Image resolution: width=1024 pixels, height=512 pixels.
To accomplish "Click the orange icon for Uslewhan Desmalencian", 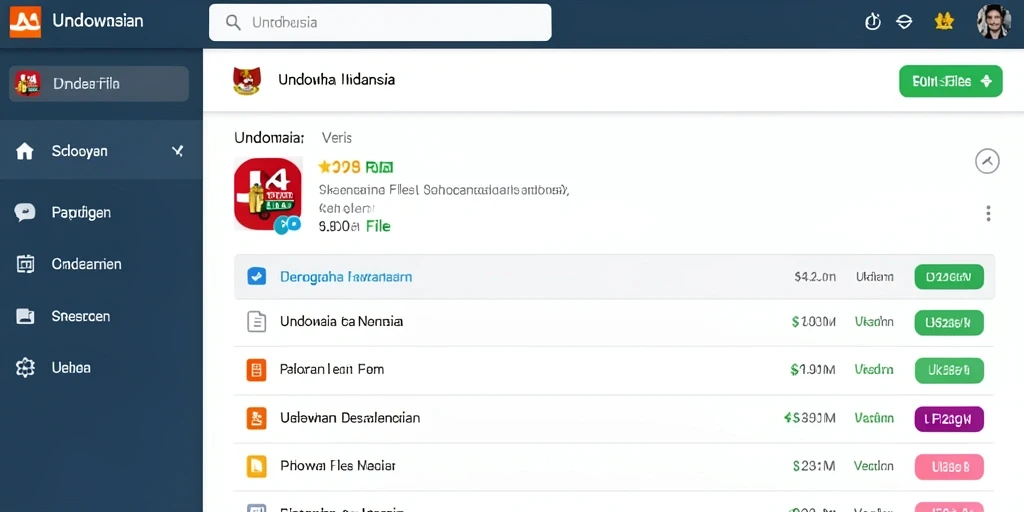I will [x=257, y=418].
